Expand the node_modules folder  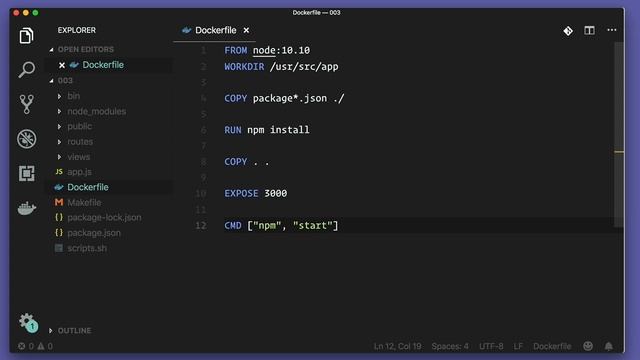(60, 111)
